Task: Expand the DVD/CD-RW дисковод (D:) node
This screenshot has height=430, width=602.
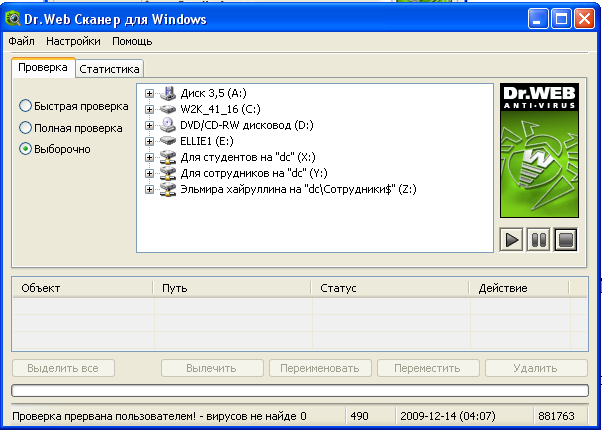Action: click(149, 125)
